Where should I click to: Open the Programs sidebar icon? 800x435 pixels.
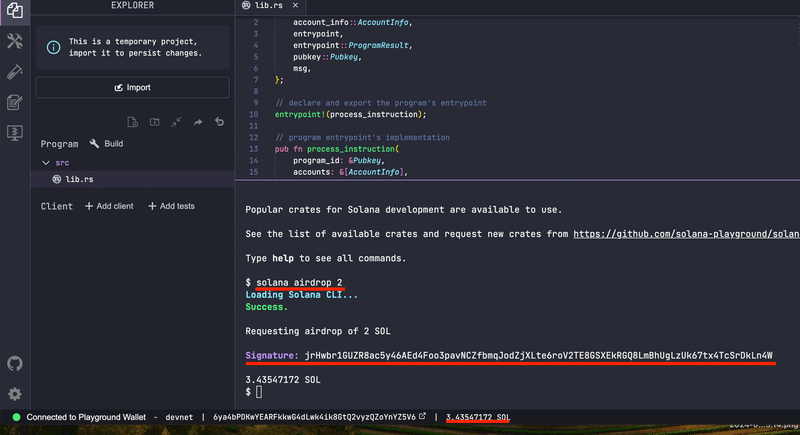coord(15,133)
